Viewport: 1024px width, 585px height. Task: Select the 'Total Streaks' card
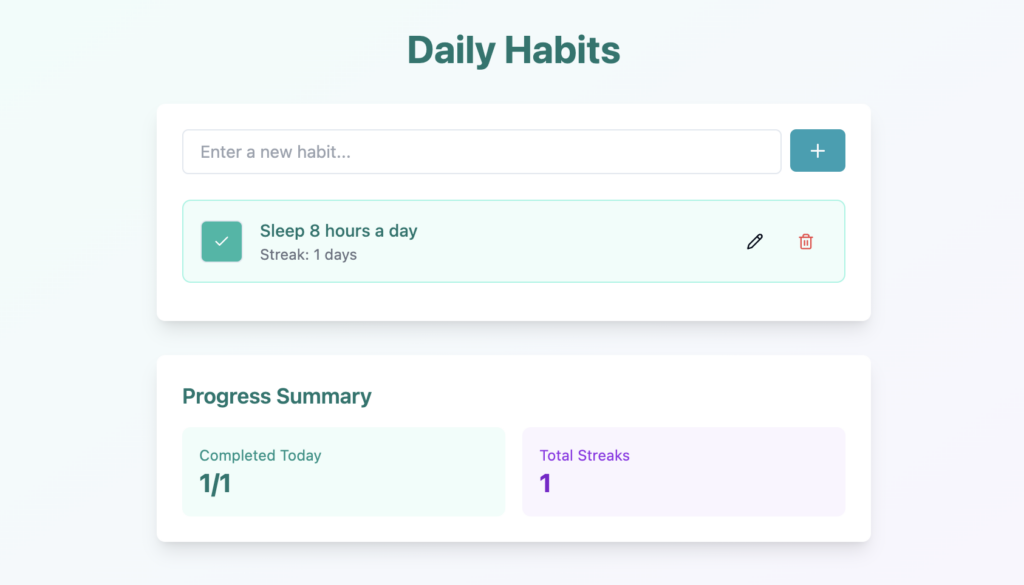pyautogui.click(x=683, y=471)
